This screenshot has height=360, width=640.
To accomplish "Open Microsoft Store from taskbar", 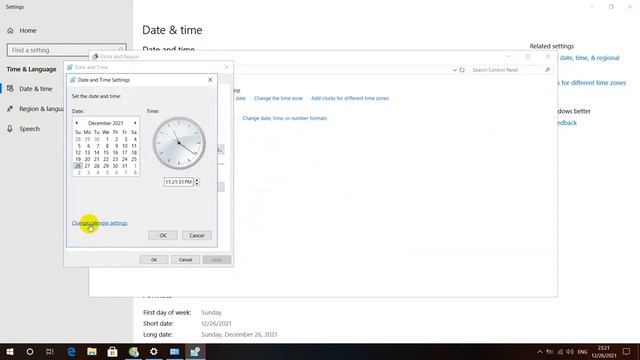I will 113,351.
